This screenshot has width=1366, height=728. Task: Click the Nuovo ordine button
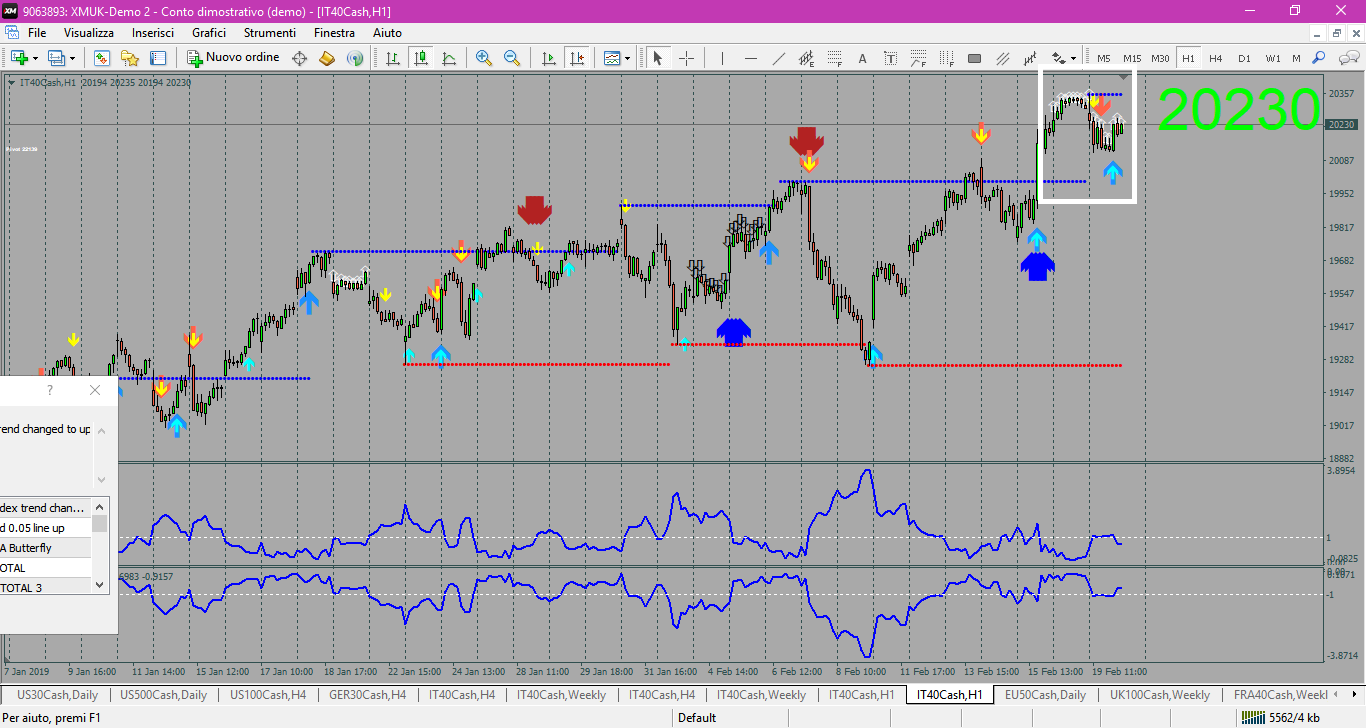[234, 58]
